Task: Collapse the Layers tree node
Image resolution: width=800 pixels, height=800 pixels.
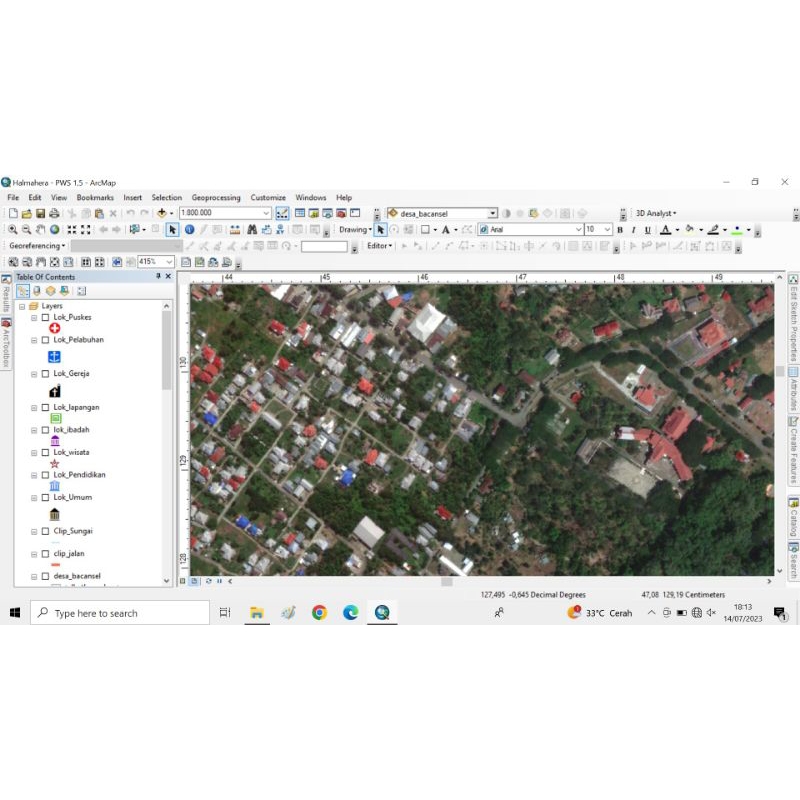Action: coord(22,306)
